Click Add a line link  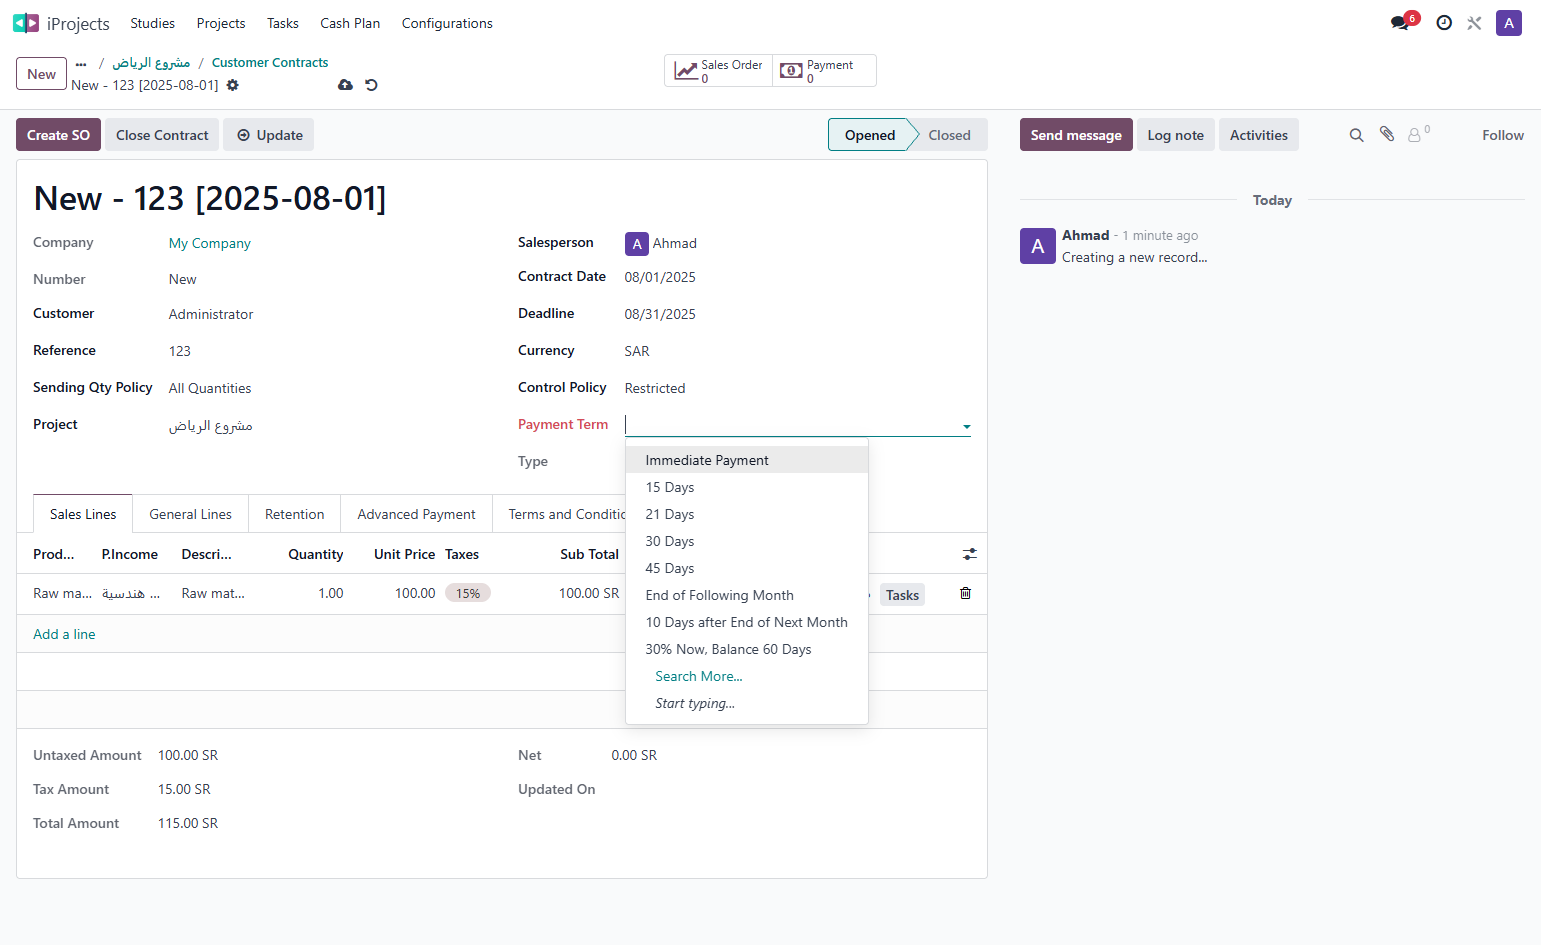pos(64,634)
